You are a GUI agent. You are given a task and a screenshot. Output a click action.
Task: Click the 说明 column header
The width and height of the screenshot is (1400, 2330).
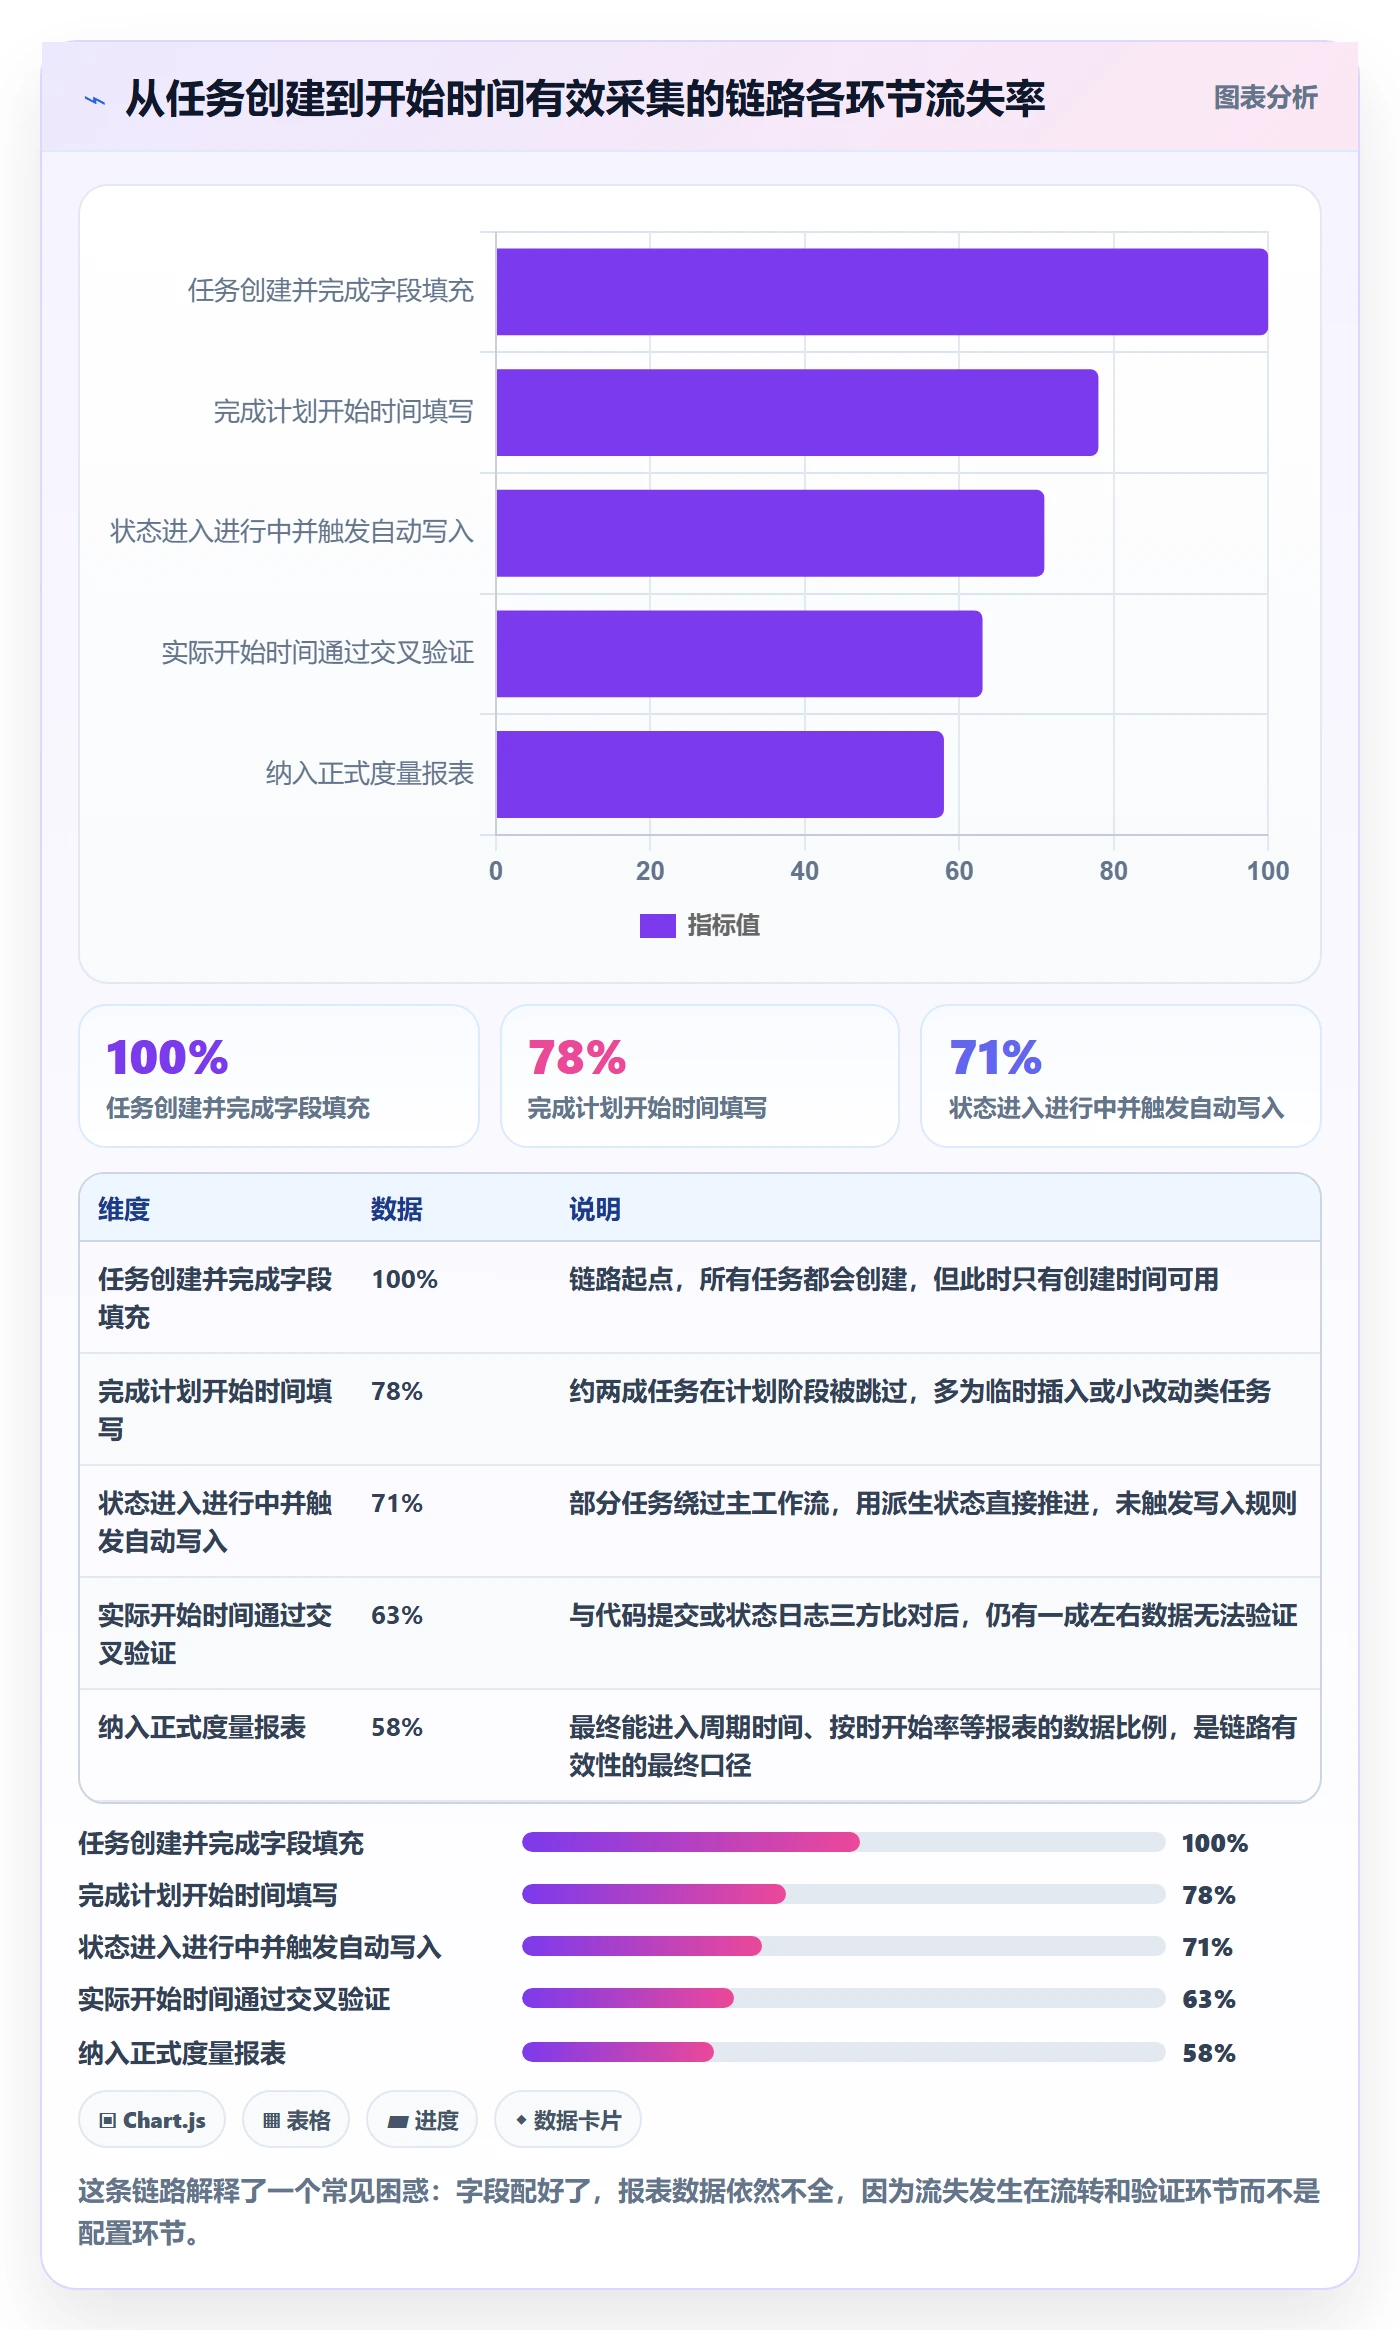point(595,1209)
